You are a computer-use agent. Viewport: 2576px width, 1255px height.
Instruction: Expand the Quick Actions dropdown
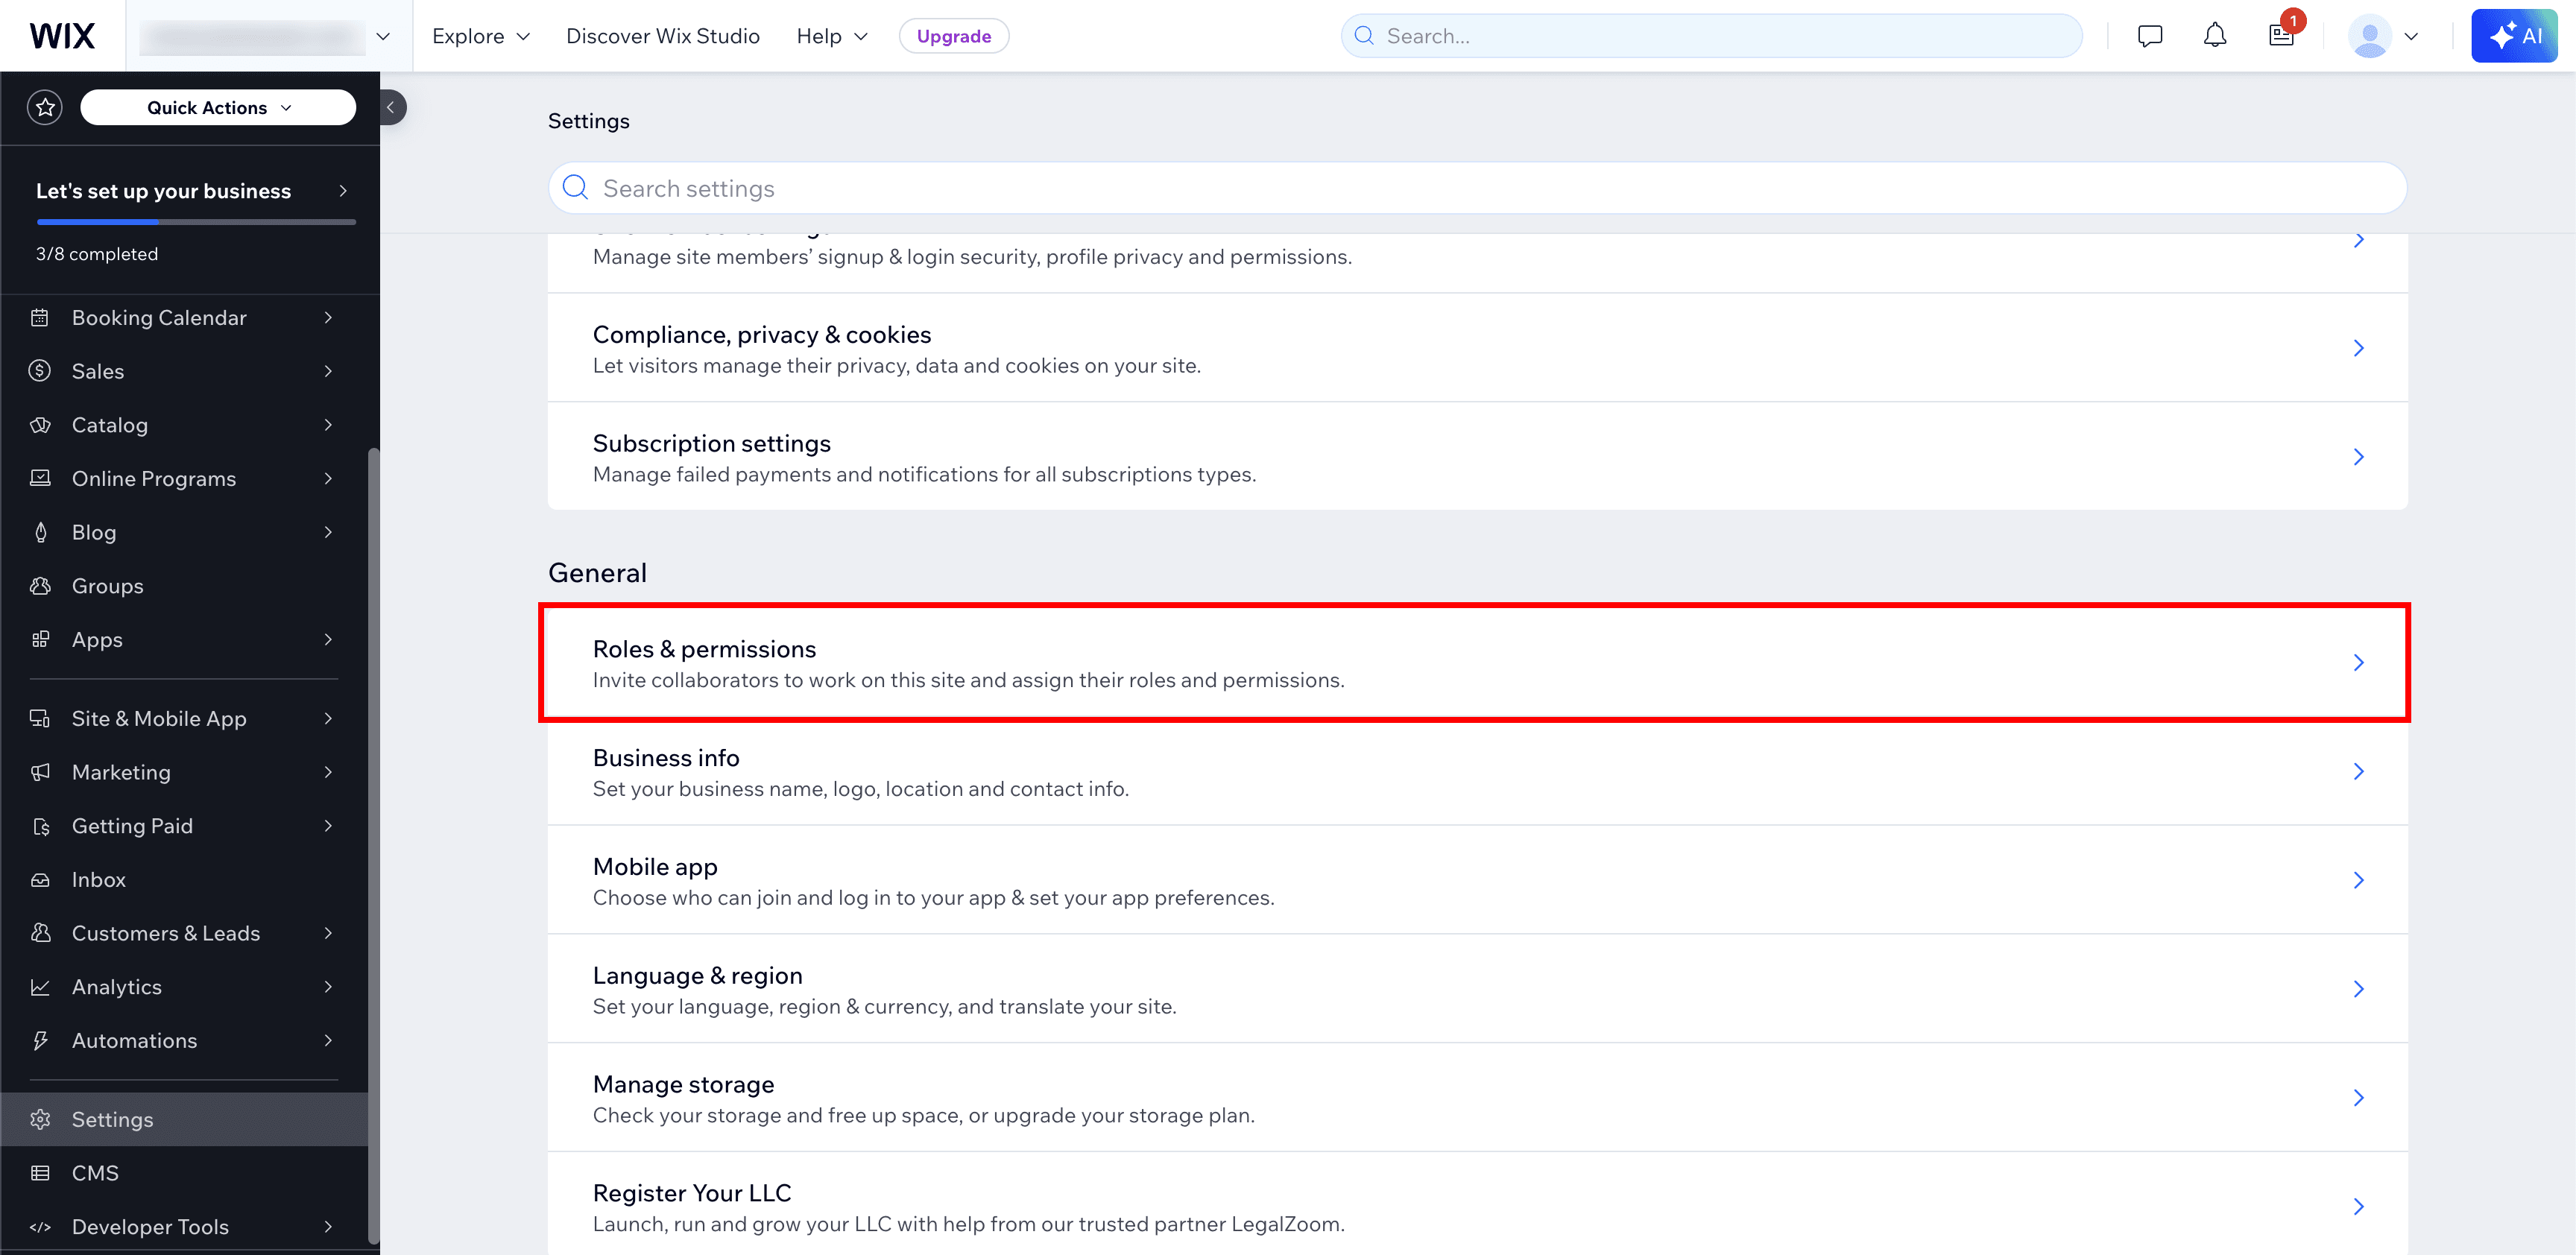point(217,107)
